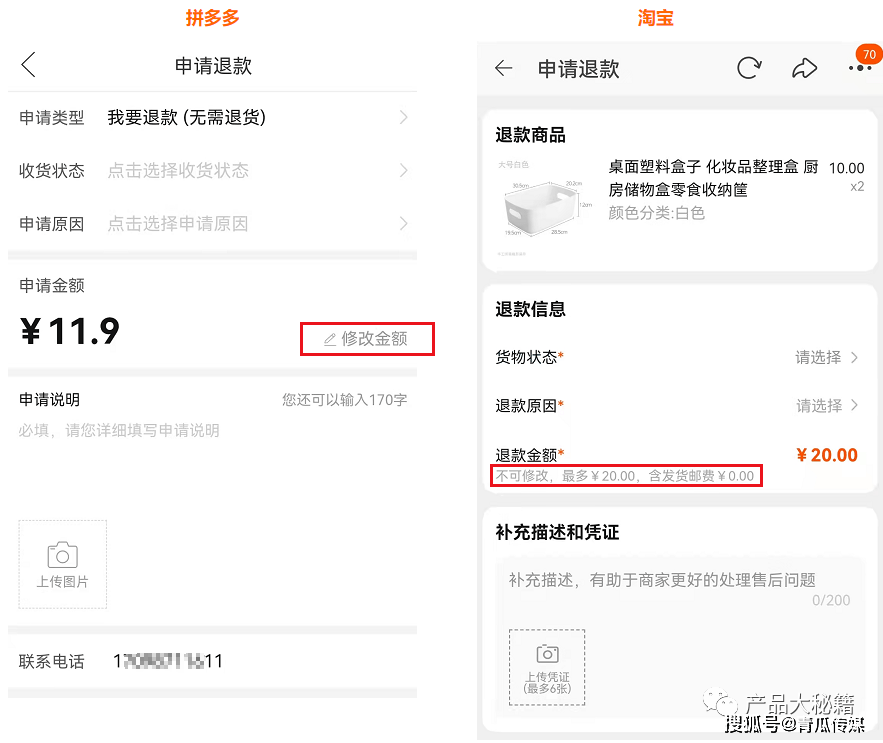Viewport: 883px width, 743px height.
Task: Tap Taobao back arrow icon
Action: [x=503, y=68]
